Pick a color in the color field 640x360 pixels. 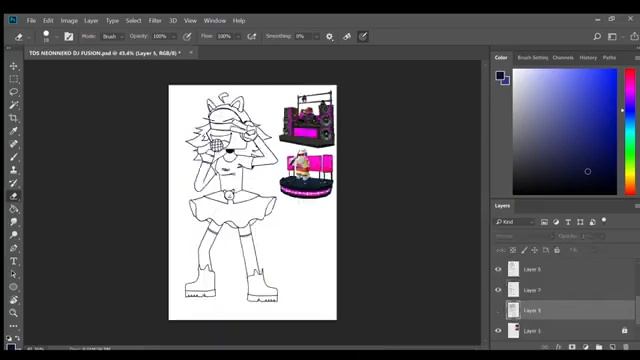pos(565,131)
